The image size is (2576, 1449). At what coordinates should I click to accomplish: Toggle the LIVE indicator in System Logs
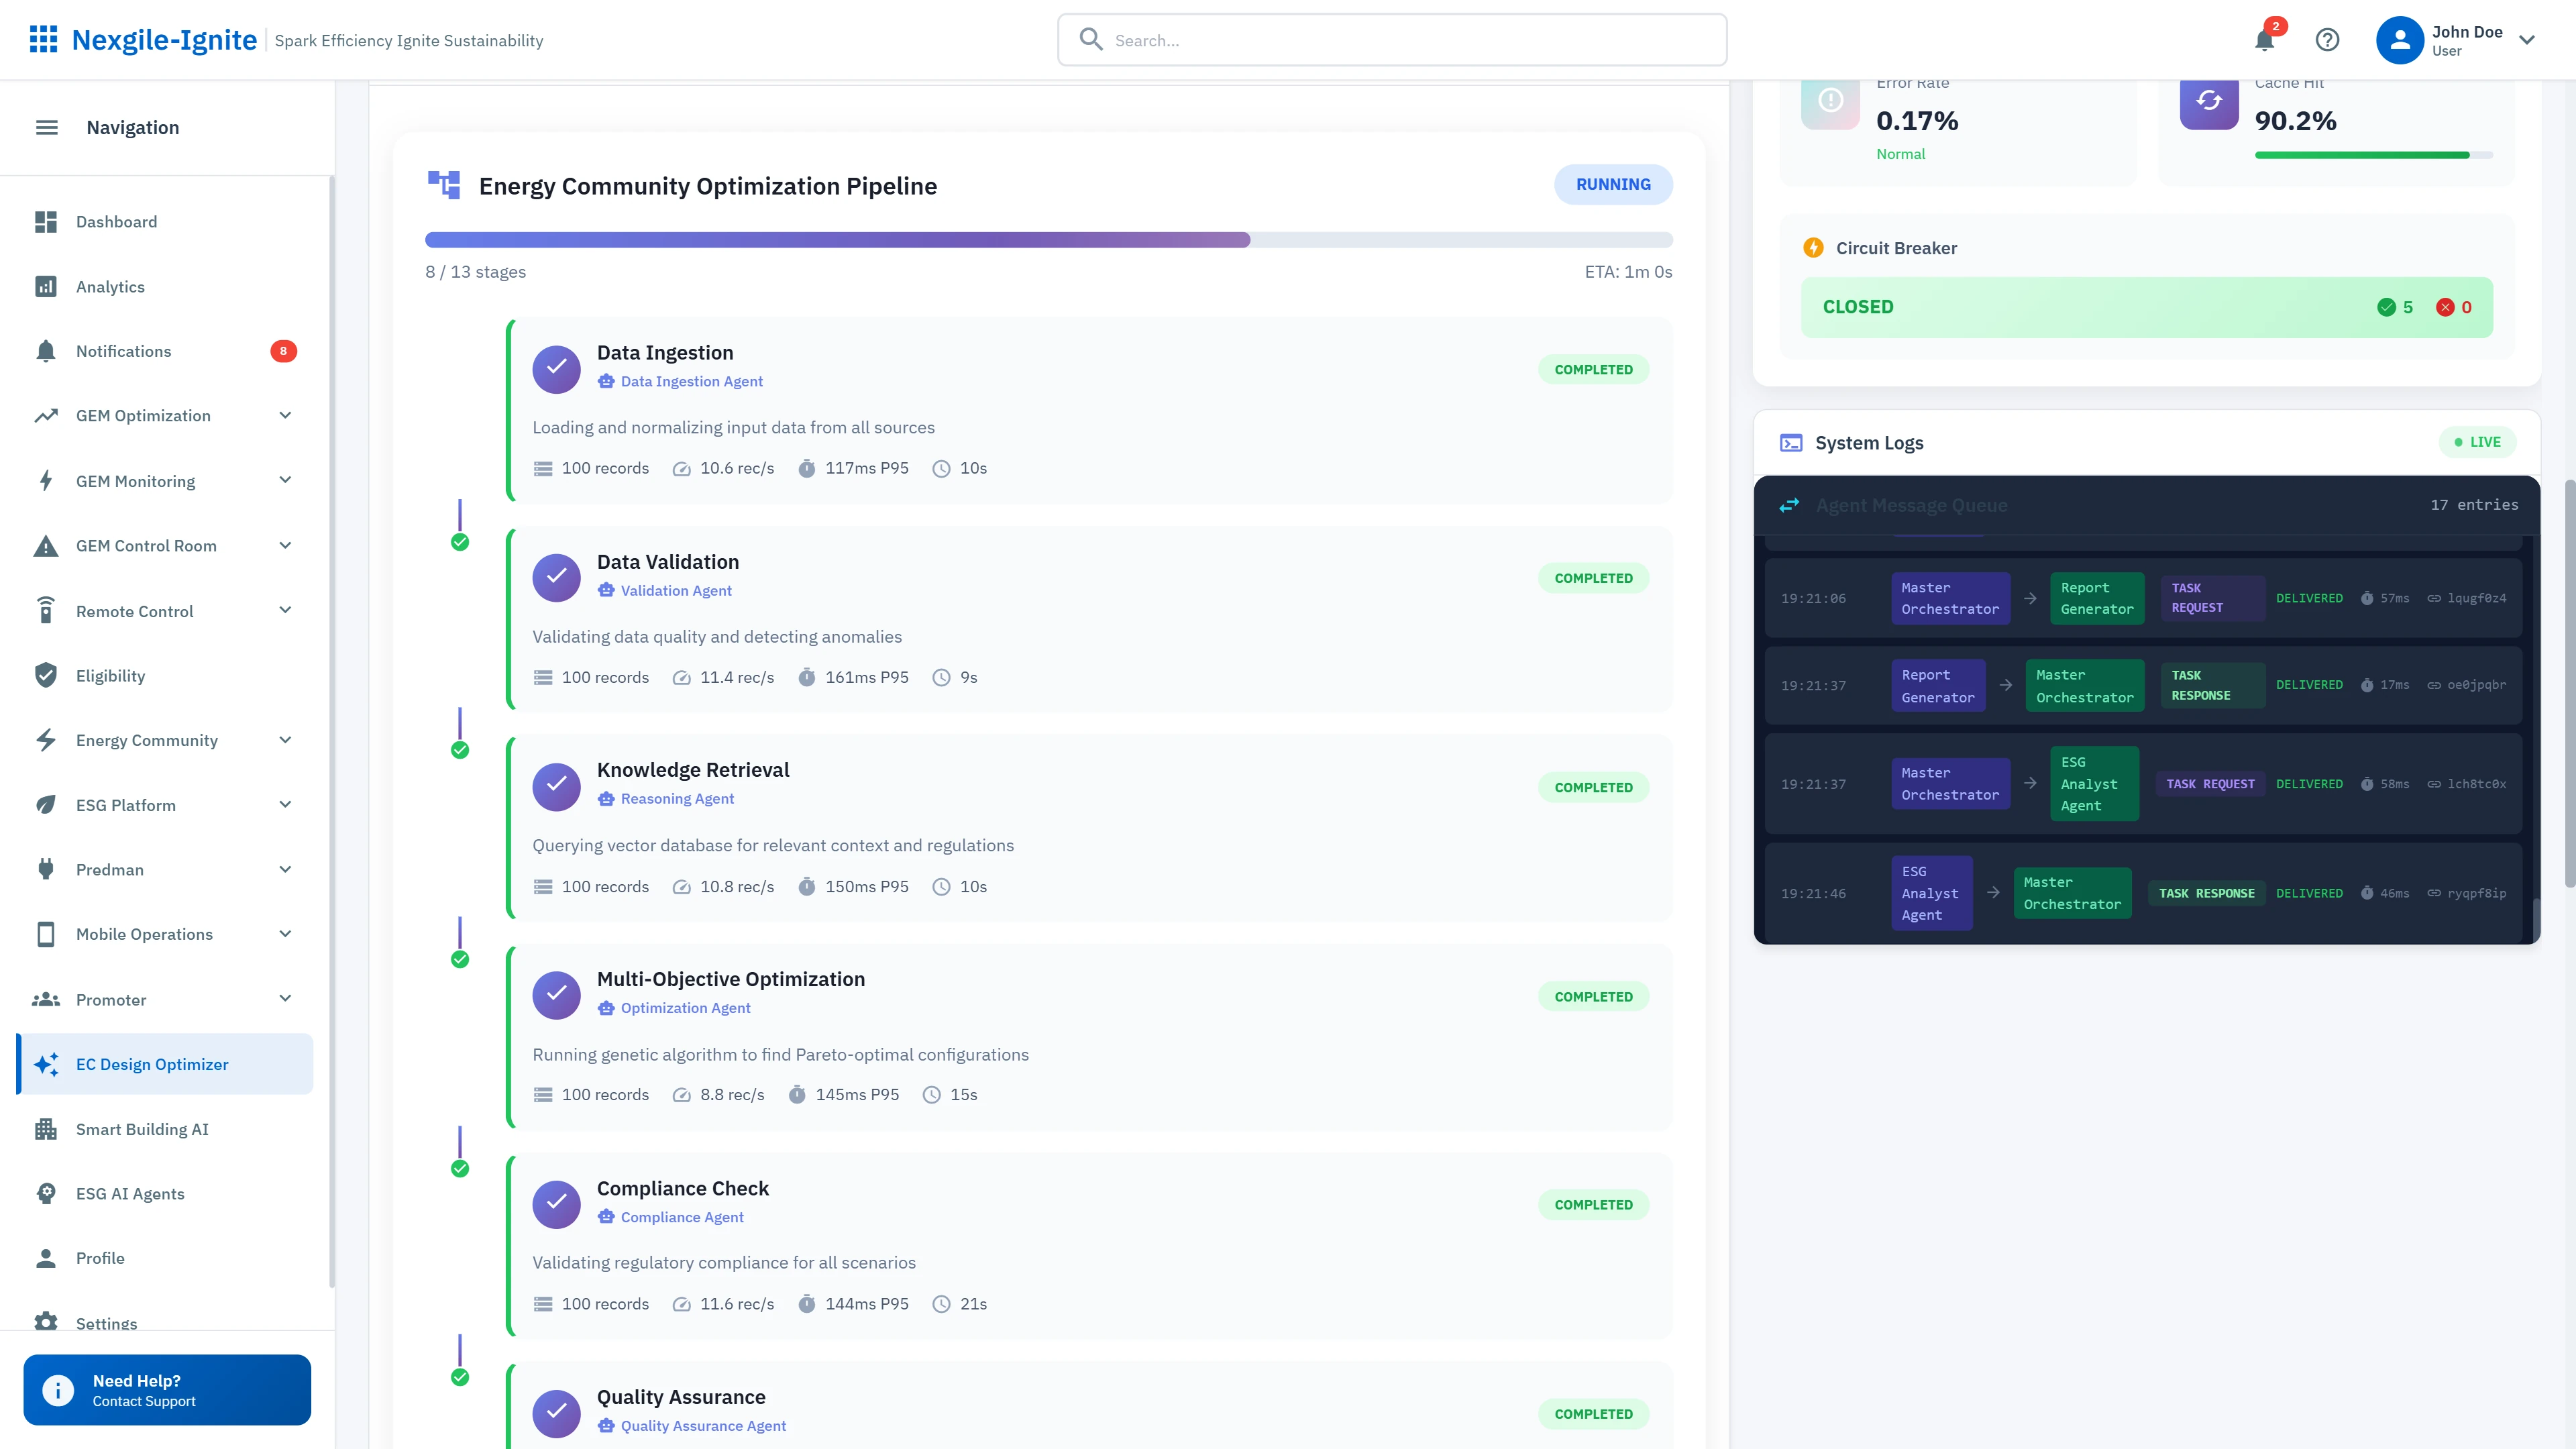pos(2478,441)
